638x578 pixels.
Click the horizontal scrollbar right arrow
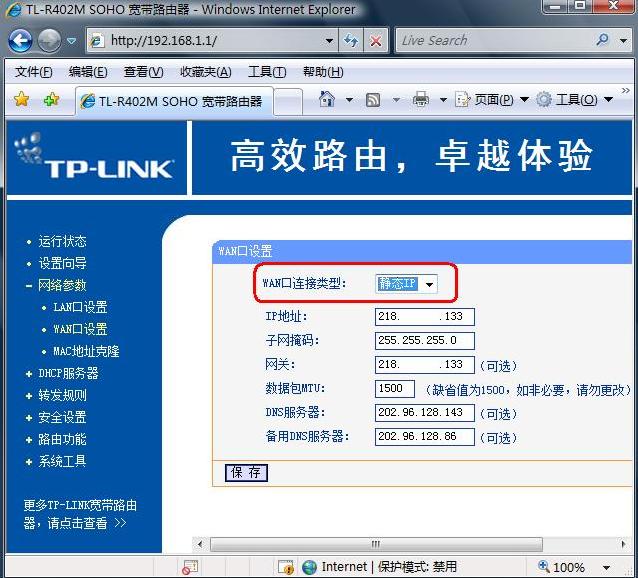click(624, 544)
